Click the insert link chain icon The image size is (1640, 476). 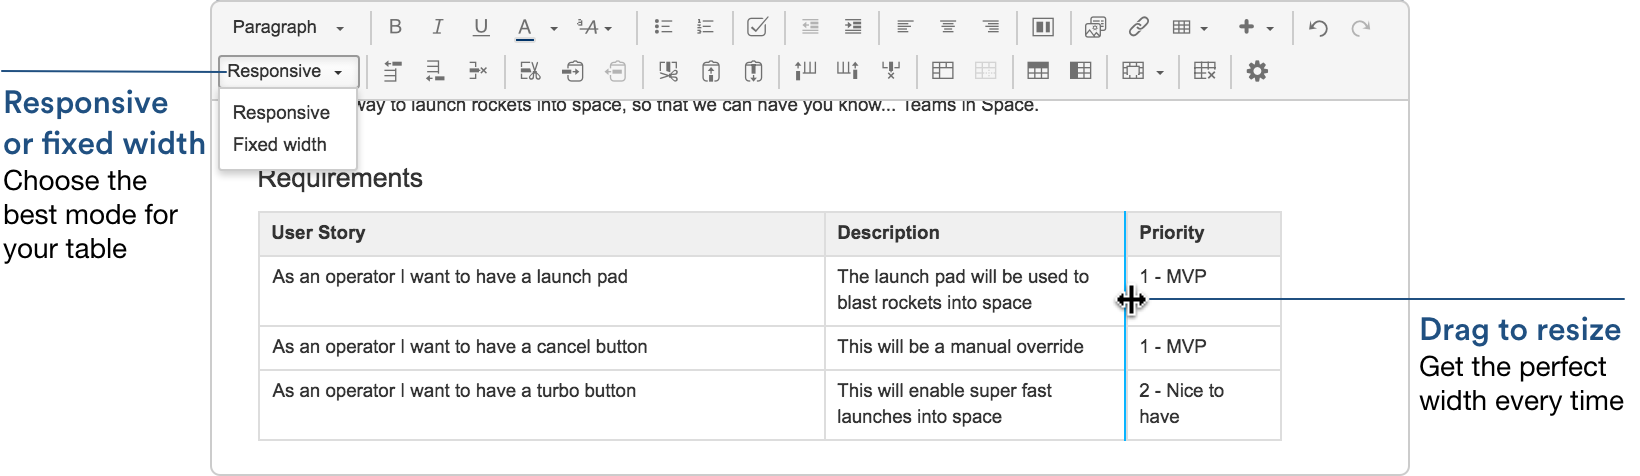1138,27
